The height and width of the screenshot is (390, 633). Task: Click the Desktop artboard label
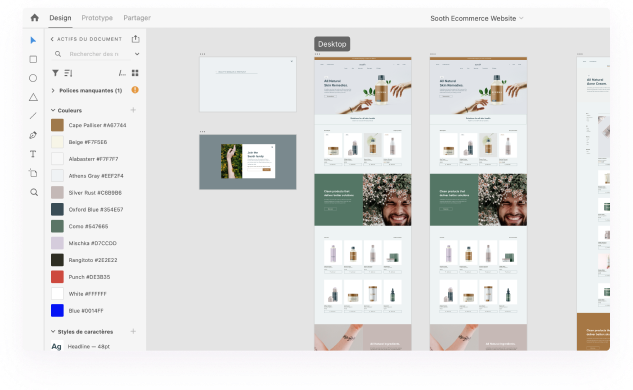coord(332,44)
